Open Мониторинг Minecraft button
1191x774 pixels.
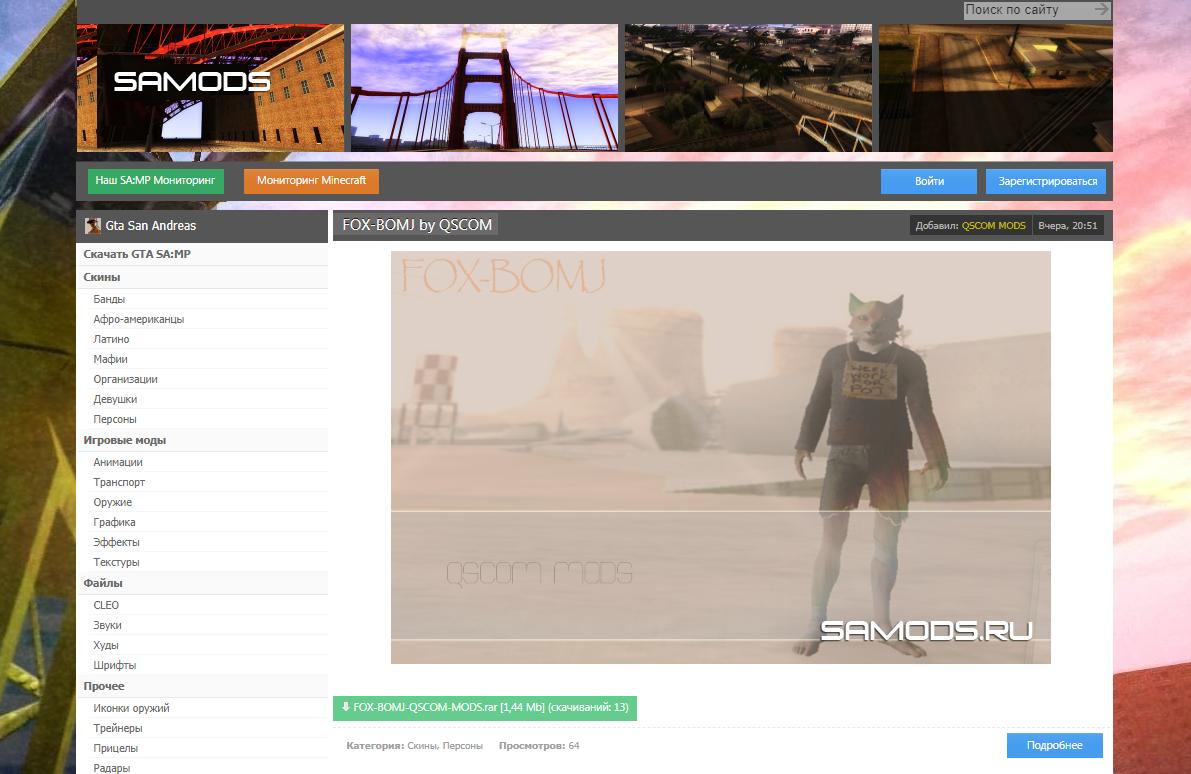(x=311, y=181)
